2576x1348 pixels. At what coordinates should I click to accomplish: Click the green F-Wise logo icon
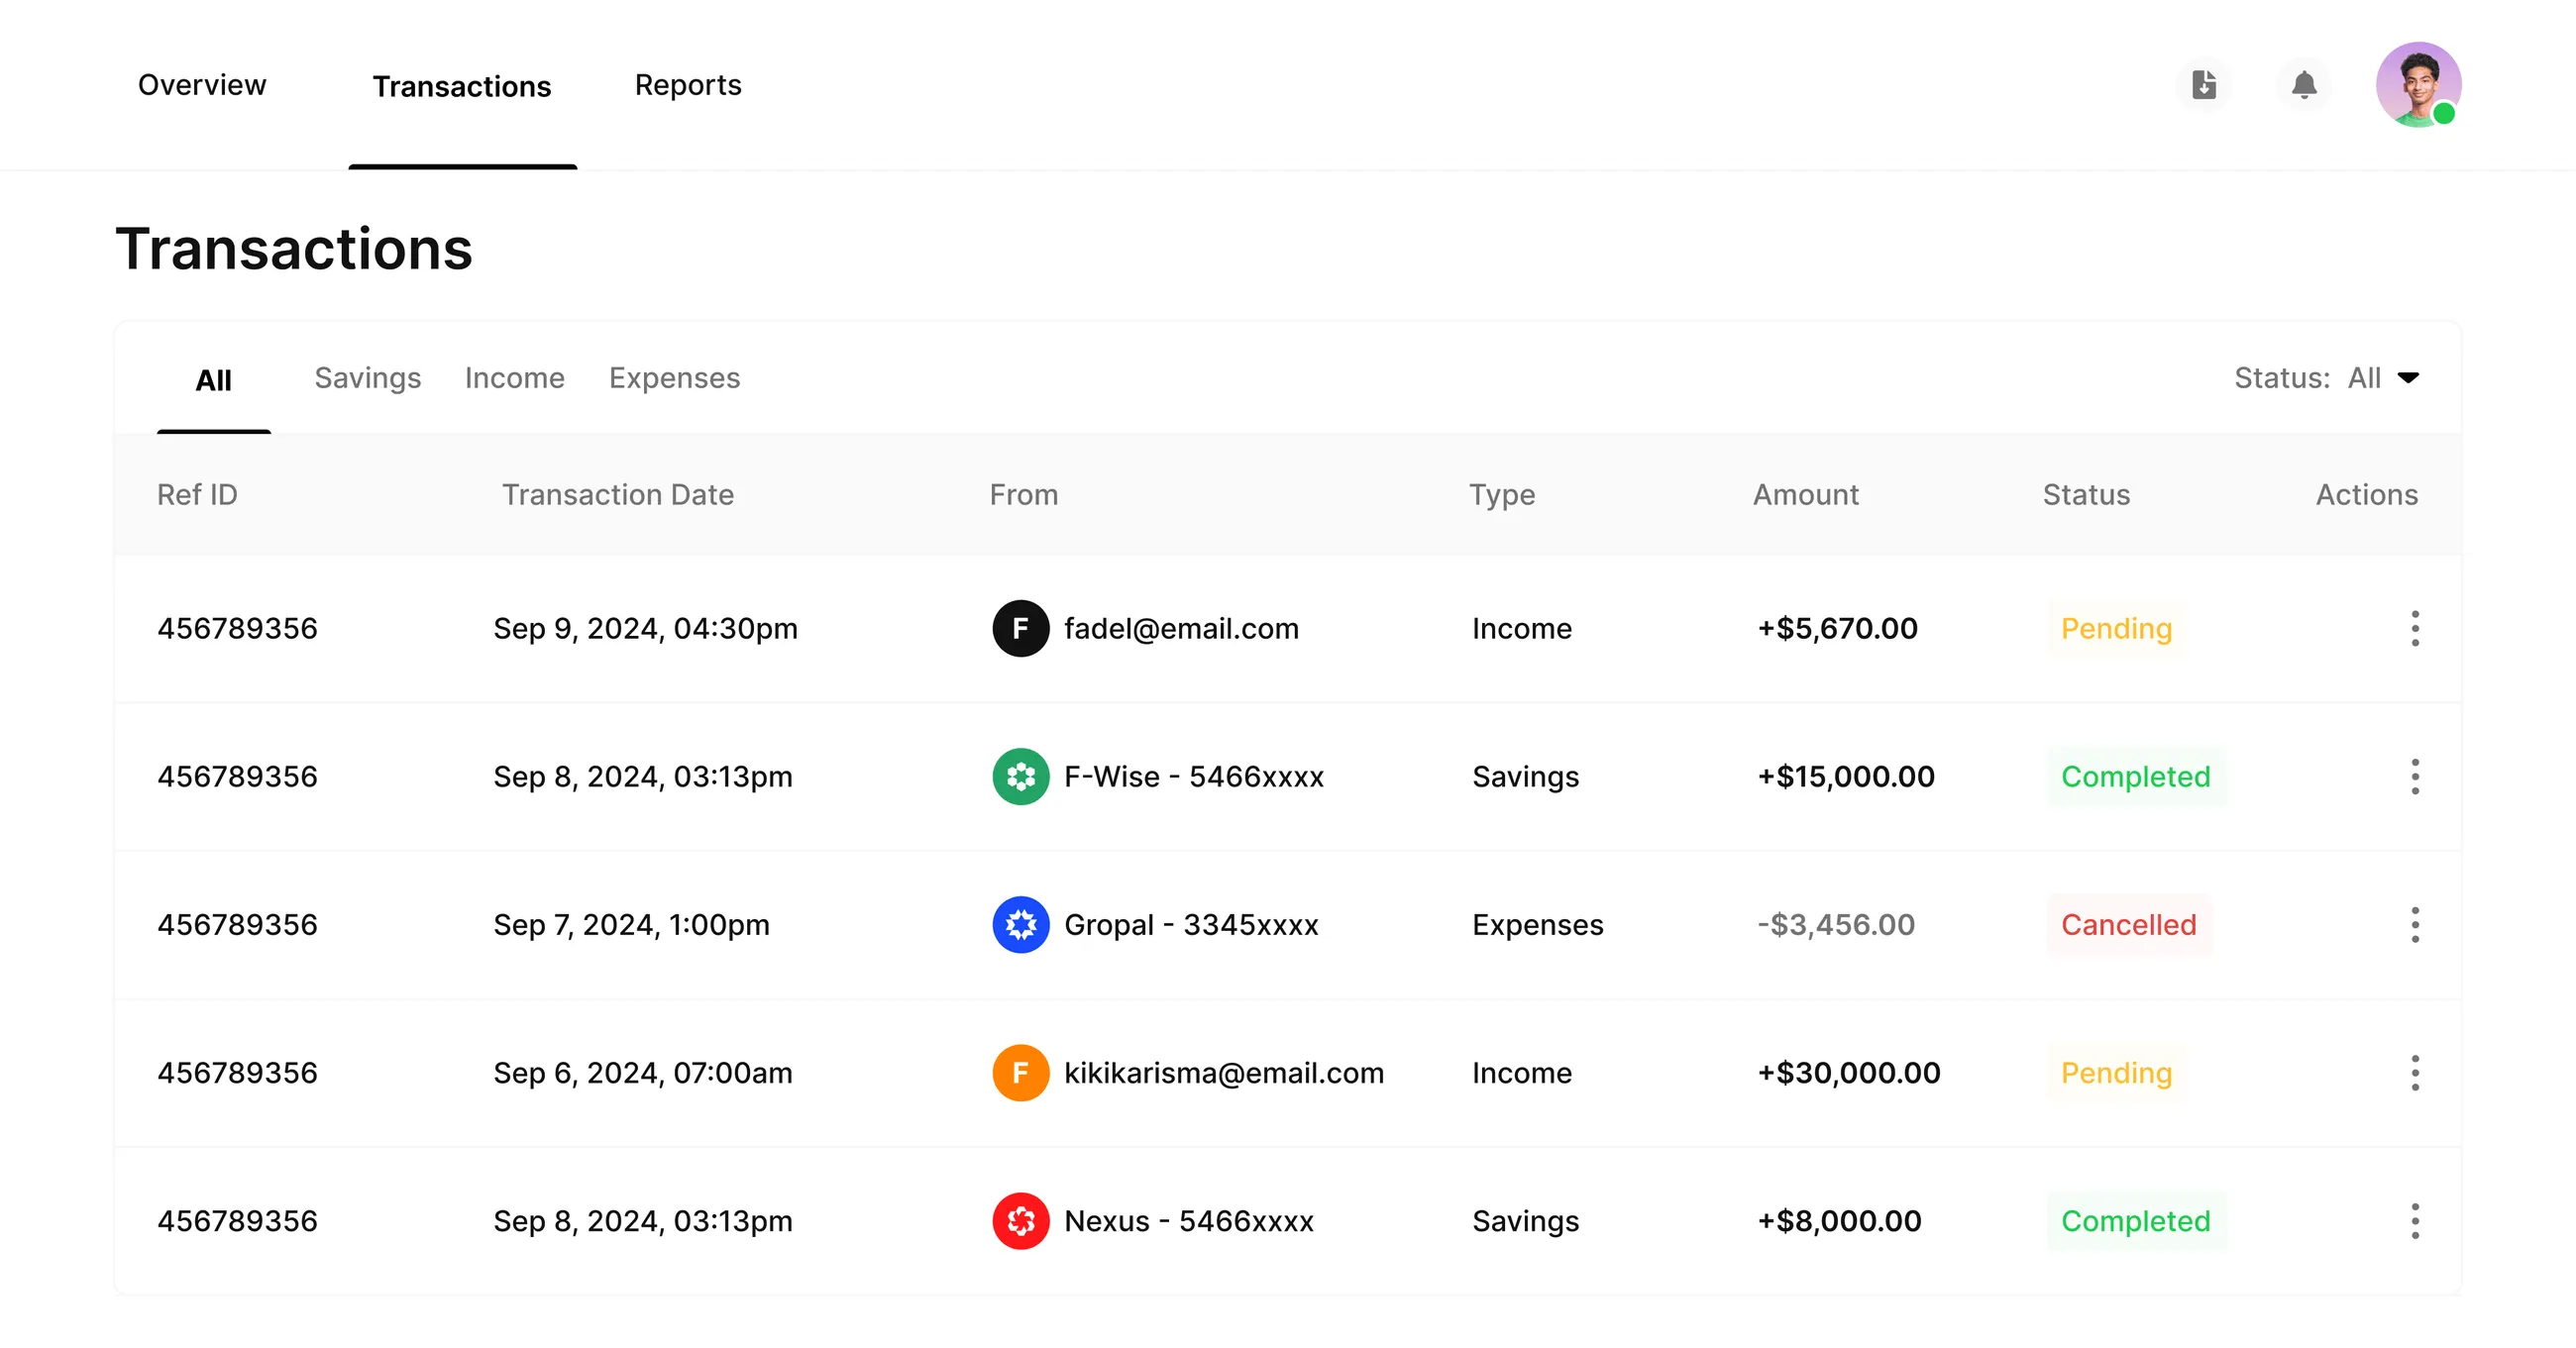[1020, 777]
